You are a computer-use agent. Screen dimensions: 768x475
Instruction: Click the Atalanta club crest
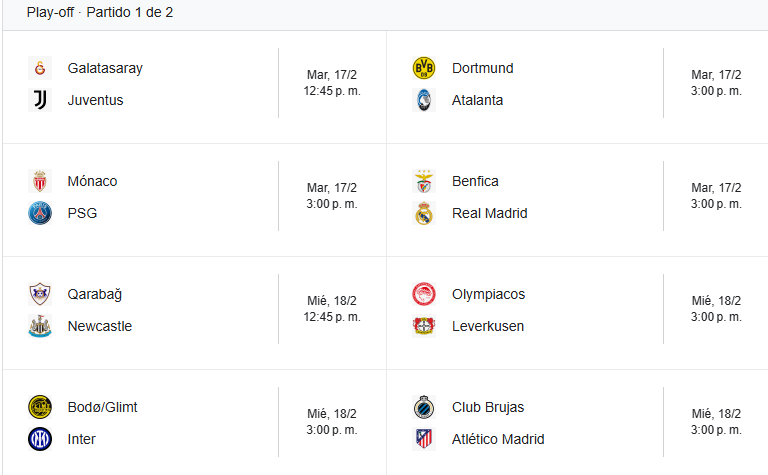click(x=424, y=100)
